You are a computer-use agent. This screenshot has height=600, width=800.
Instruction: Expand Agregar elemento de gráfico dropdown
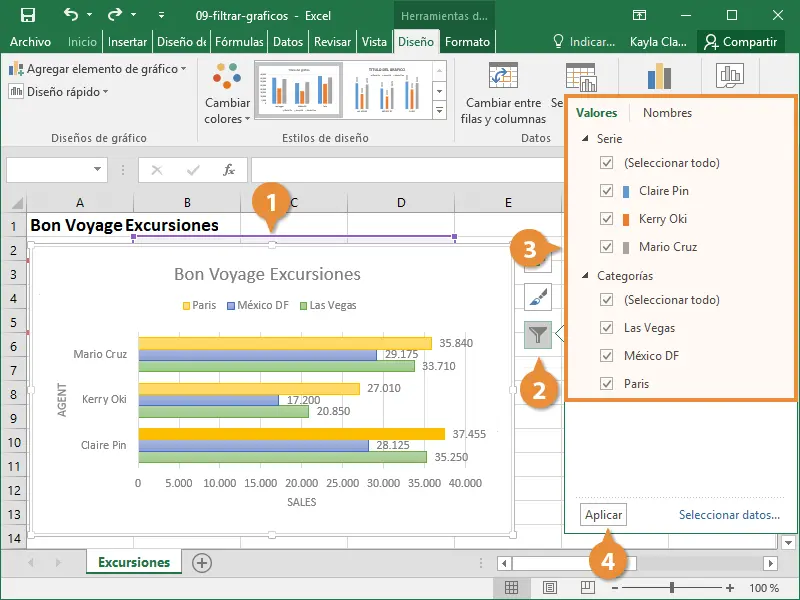[98, 69]
